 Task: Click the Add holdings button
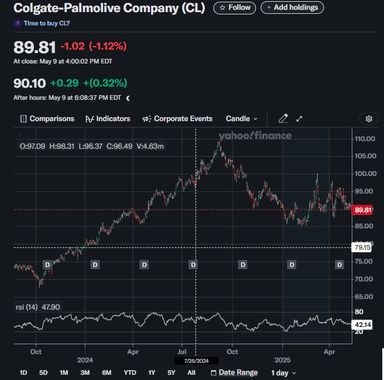pyautogui.click(x=292, y=8)
